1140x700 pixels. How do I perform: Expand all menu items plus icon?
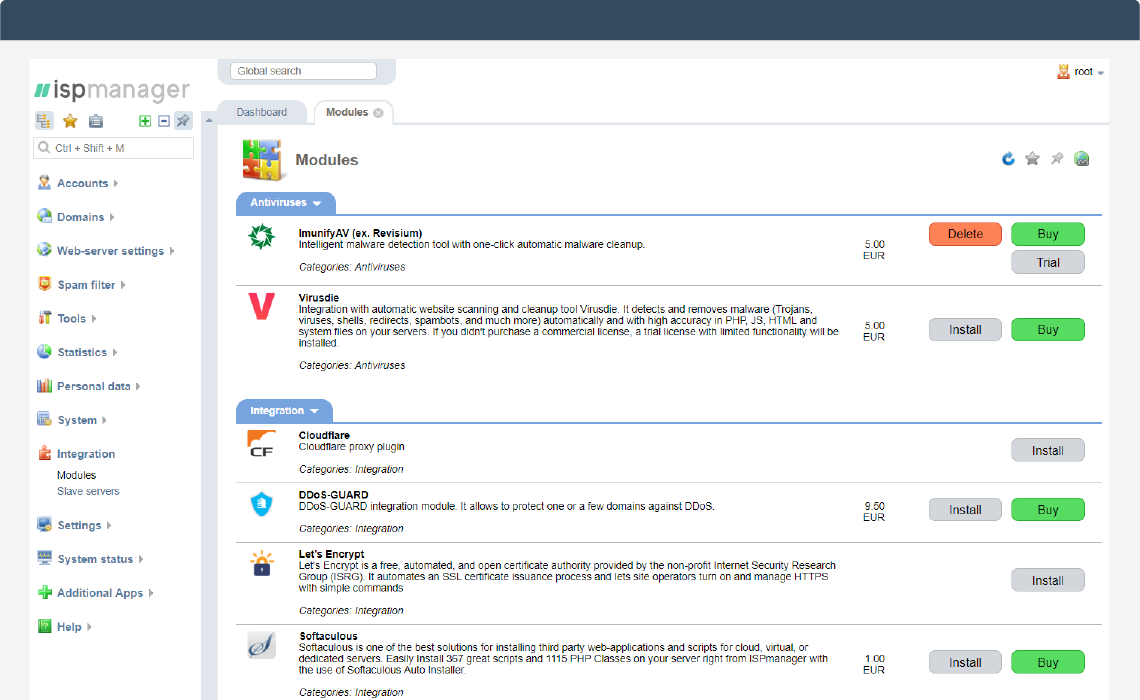tap(145, 121)
